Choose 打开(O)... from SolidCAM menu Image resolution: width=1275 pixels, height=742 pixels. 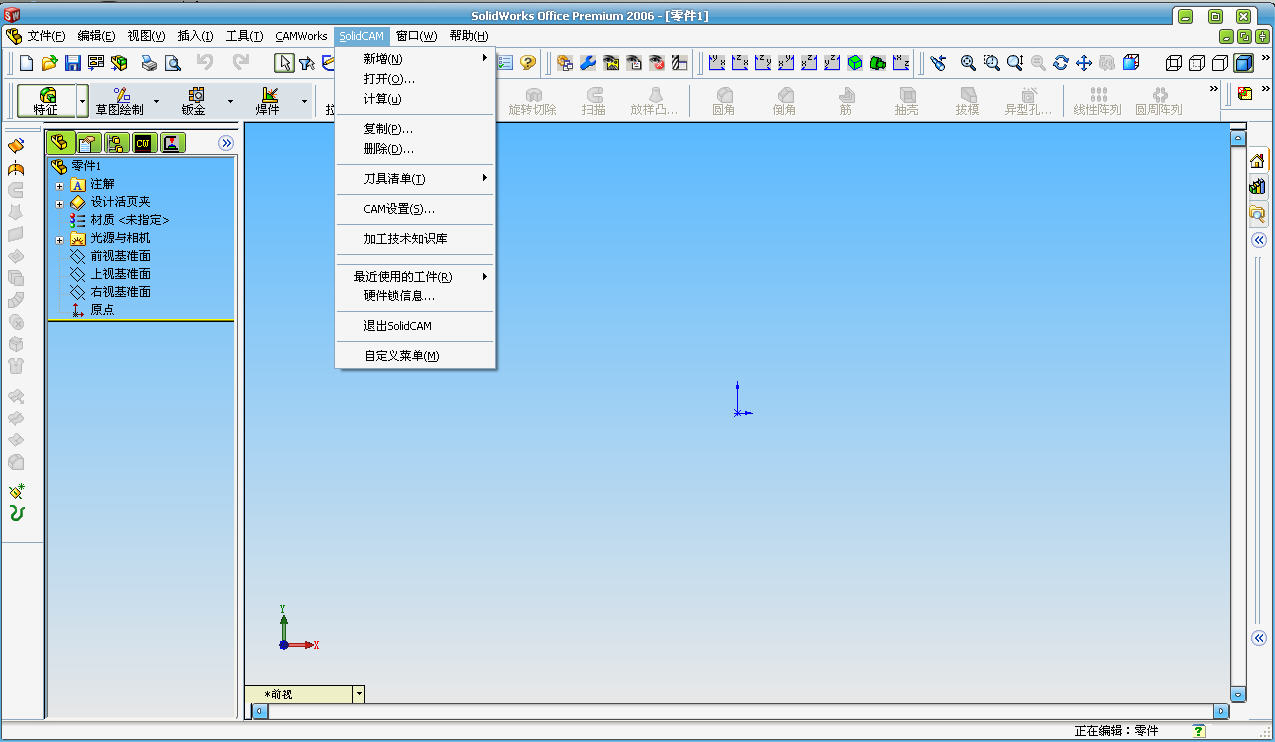(415, 78)
